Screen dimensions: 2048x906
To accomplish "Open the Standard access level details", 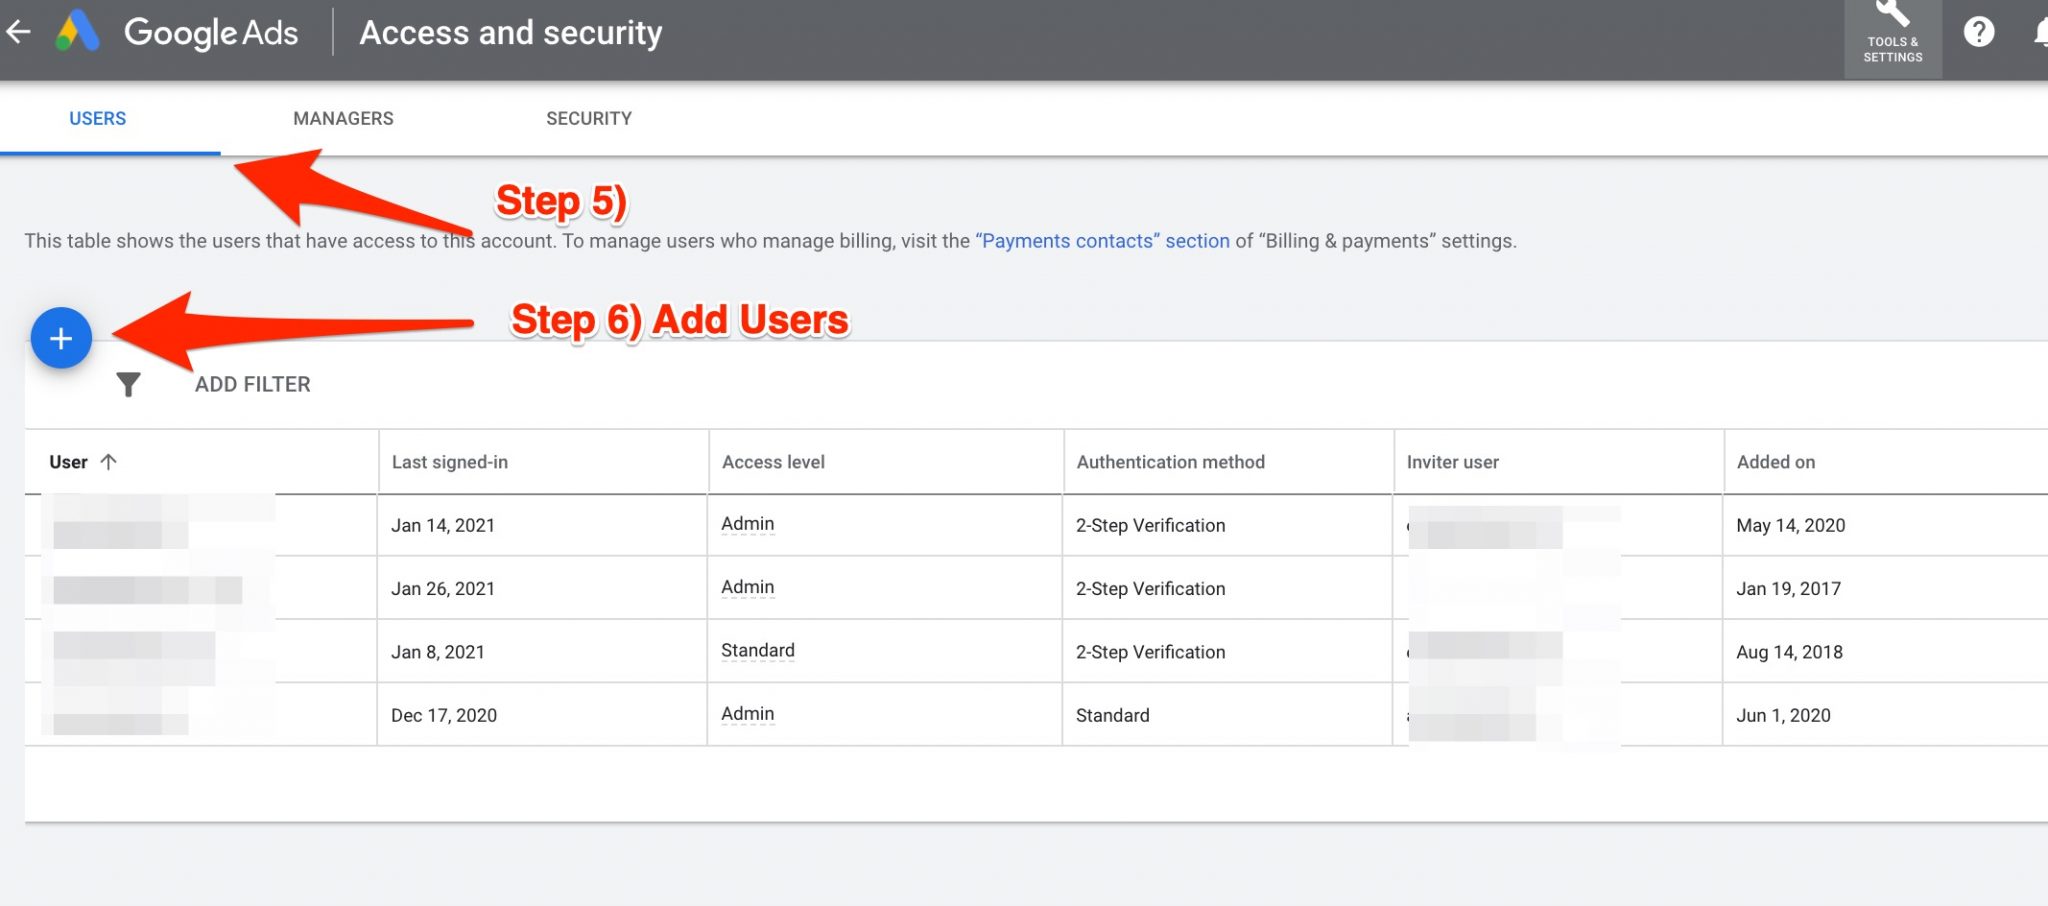I will point(757,650).
